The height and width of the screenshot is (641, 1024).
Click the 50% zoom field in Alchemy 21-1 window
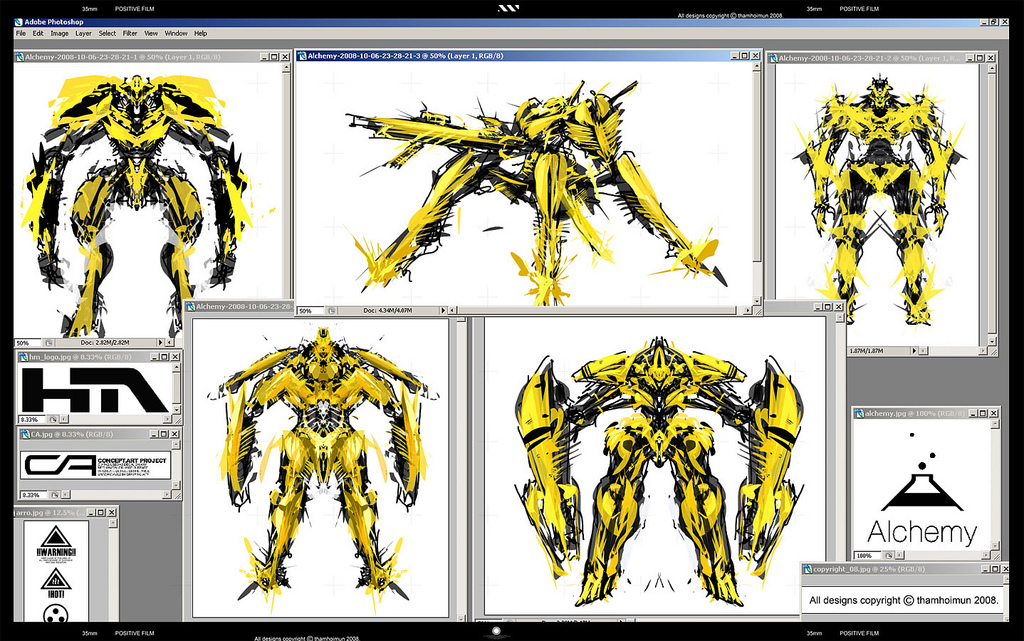click(29, 343)
